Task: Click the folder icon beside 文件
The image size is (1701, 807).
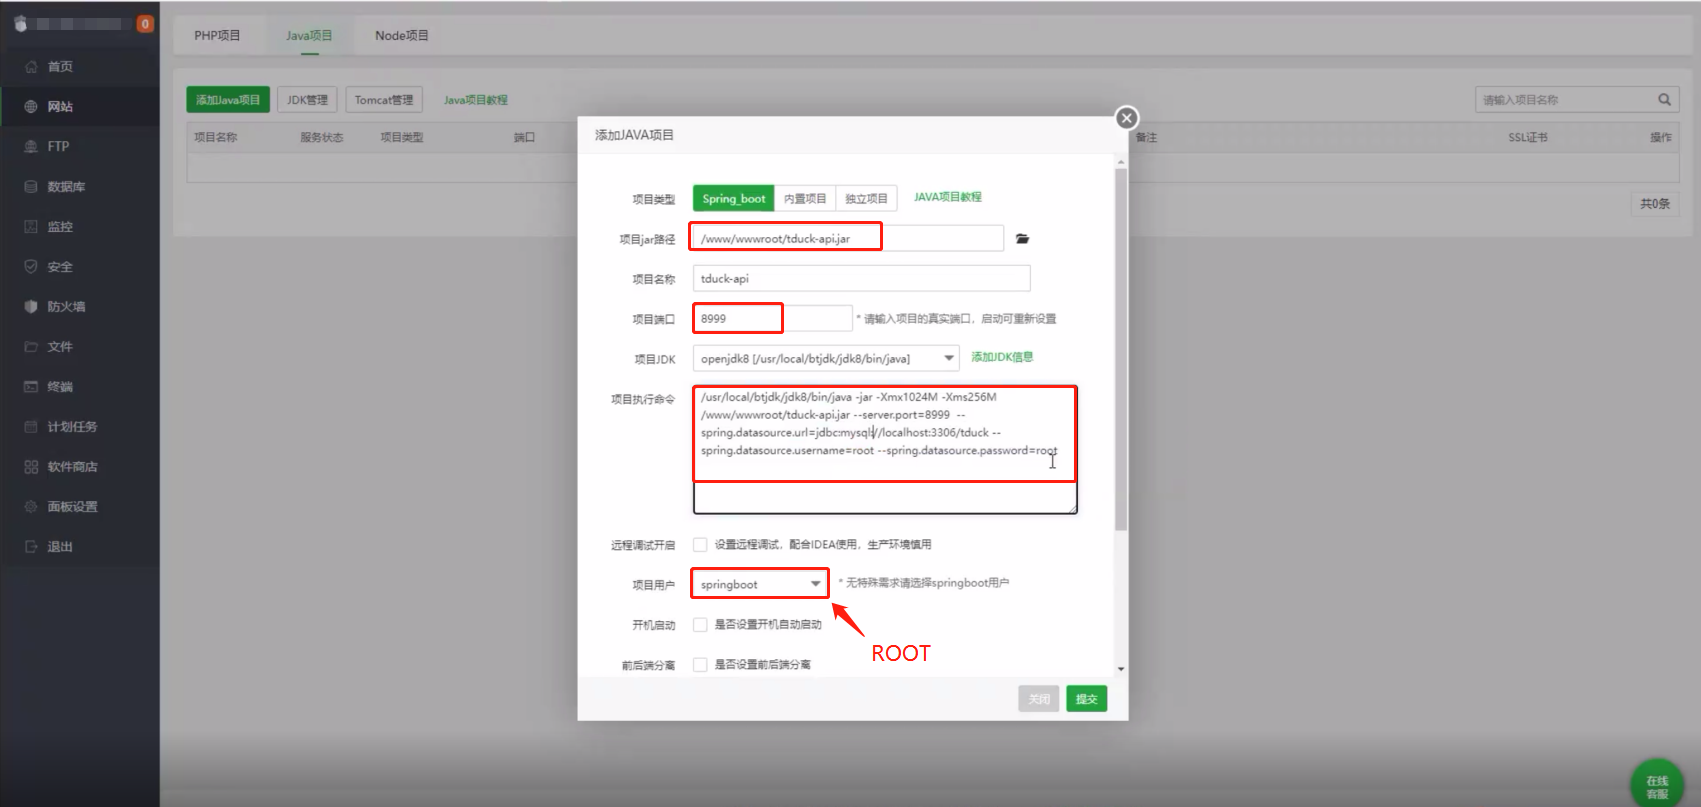Action: click(31, 347)
